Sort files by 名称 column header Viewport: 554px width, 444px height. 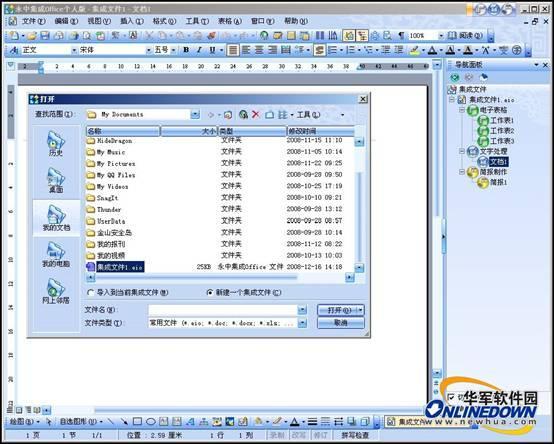(x=123, y=131)
